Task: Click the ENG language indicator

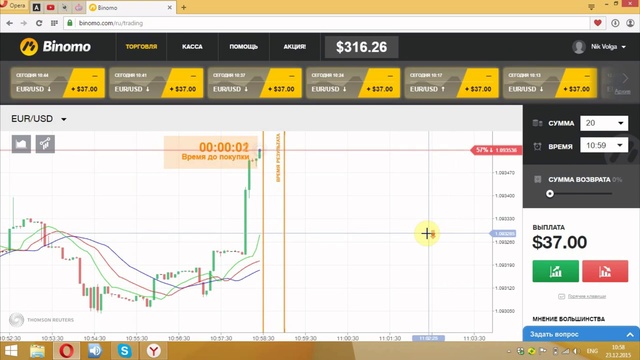Action: tap(592, 351)
